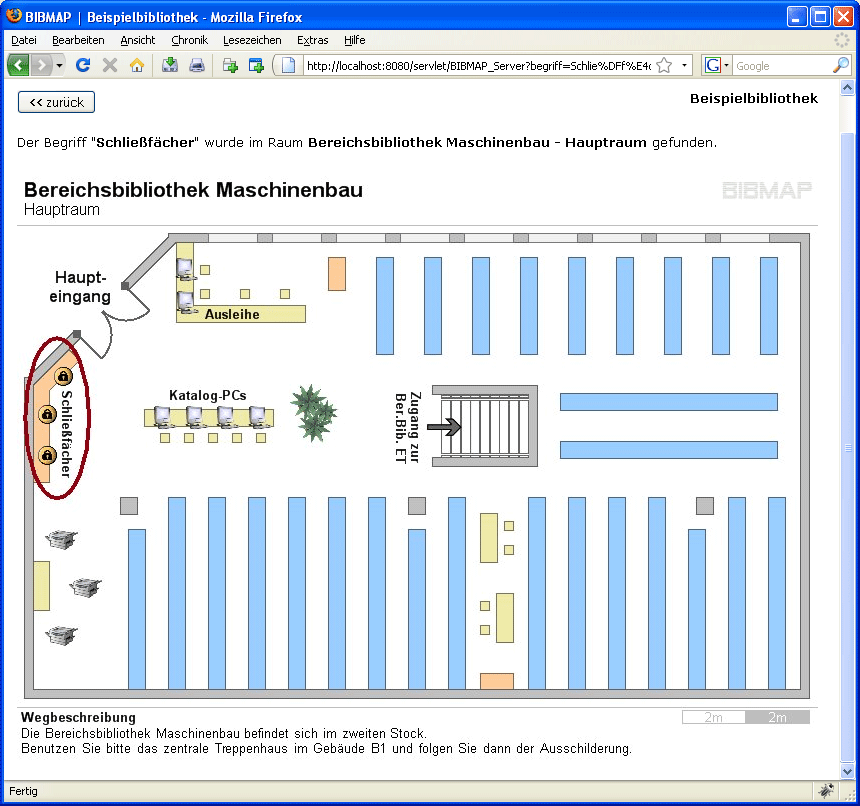Click into the Google search box

782,66
